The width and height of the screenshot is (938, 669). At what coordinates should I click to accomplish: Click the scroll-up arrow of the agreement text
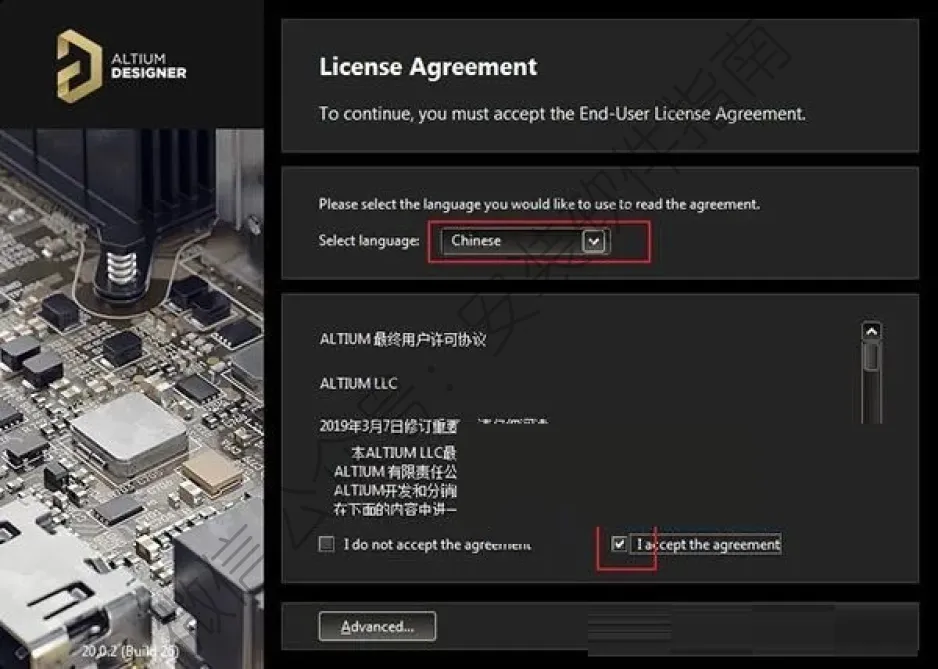click(872, 331)
